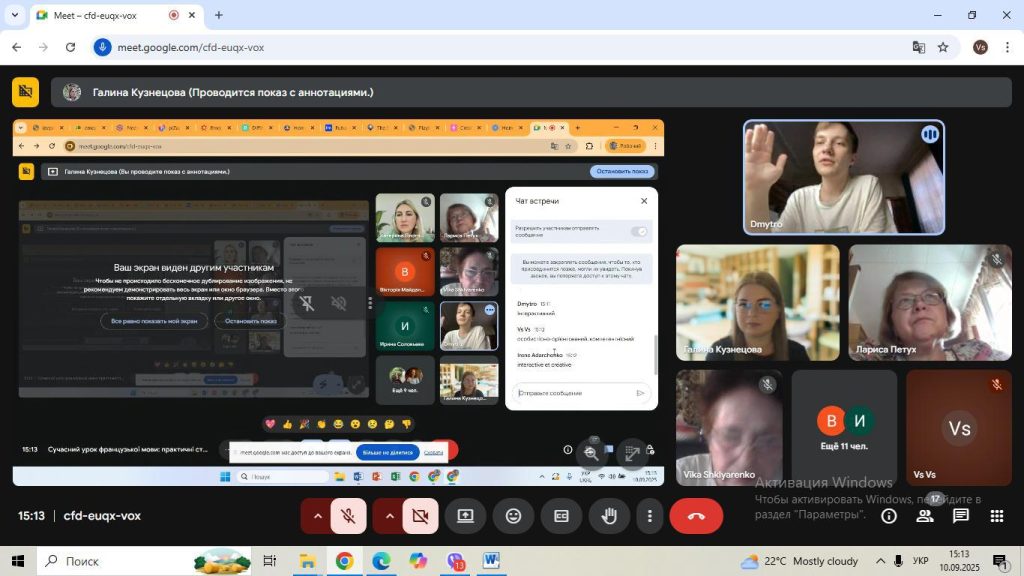The width and height of the screenshot is (1024, 576).
Task: Expand the video settings chevron beside the camera
Action: [389, 516]
